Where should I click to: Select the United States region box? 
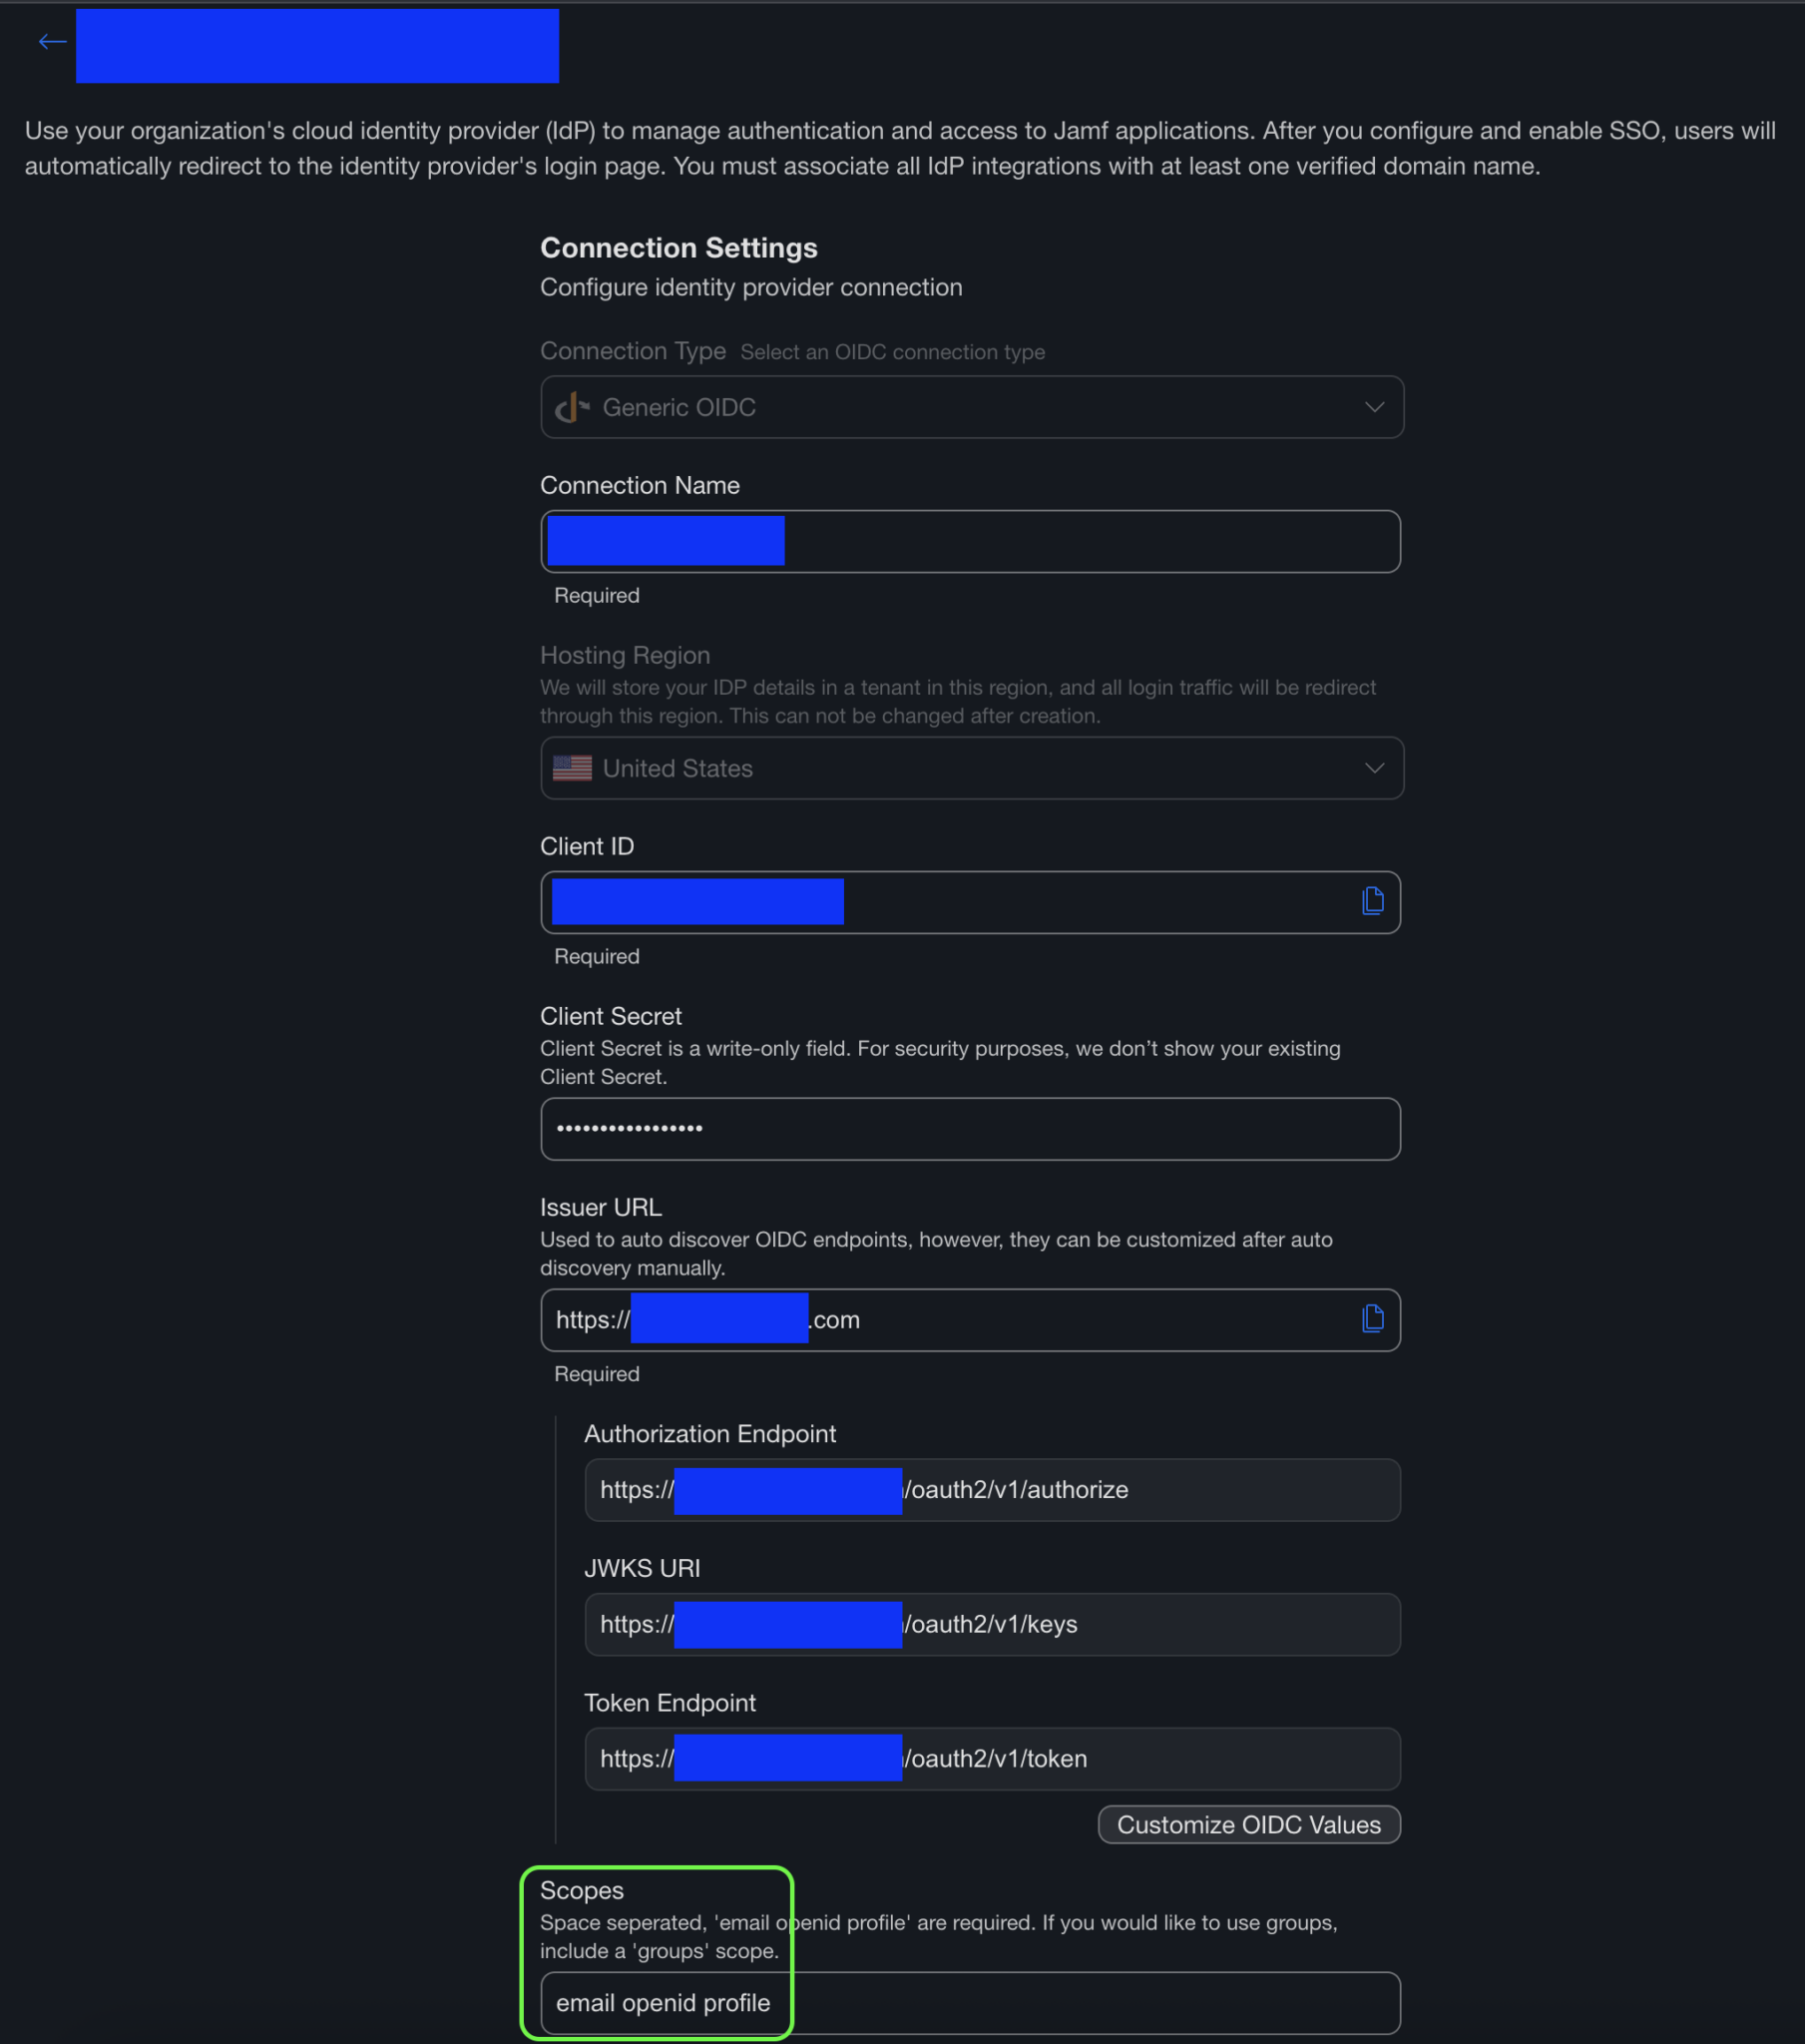pyautogui.click(x=970, y=768)
